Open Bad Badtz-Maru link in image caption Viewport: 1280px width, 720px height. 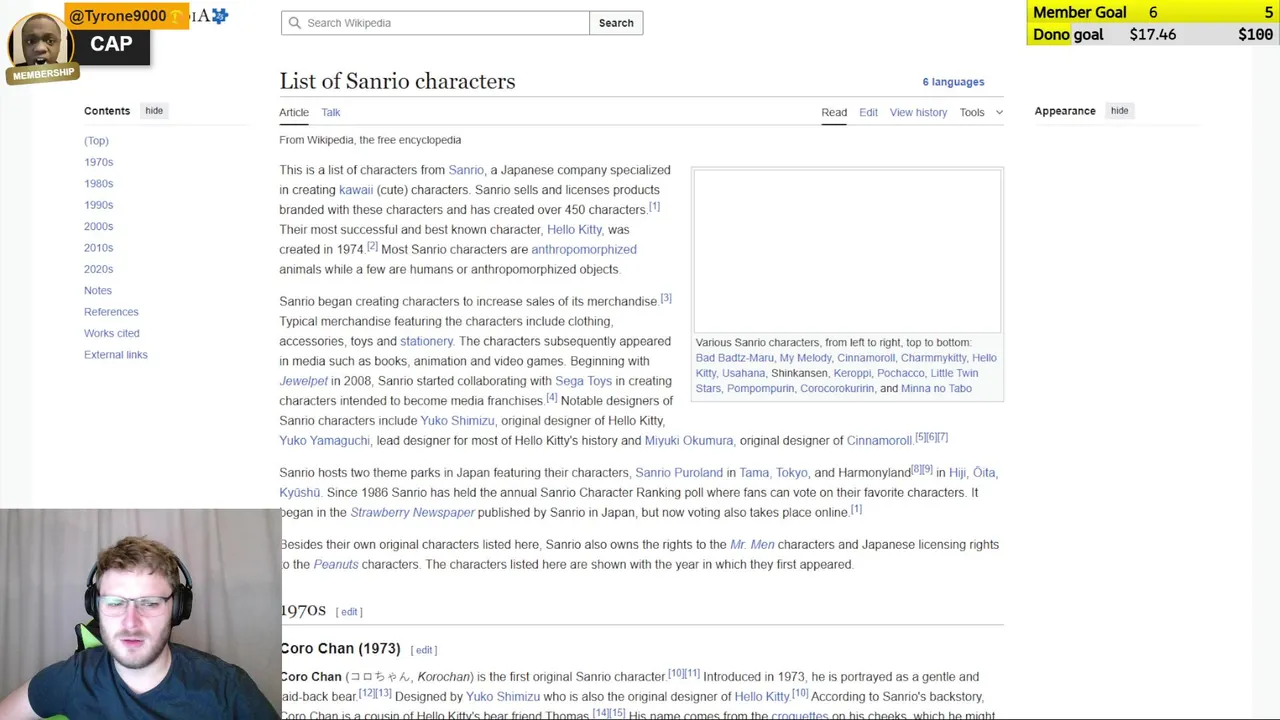coord(735,358)
